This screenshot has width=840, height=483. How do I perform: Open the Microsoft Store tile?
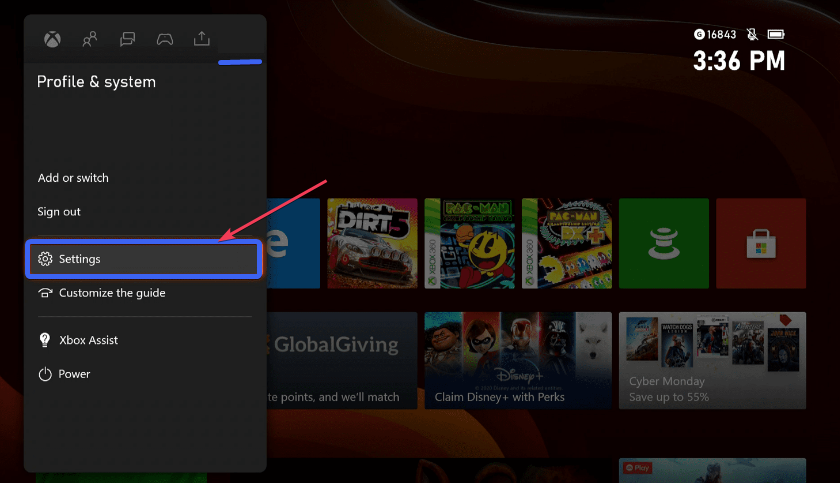click(x=761, y=244)
